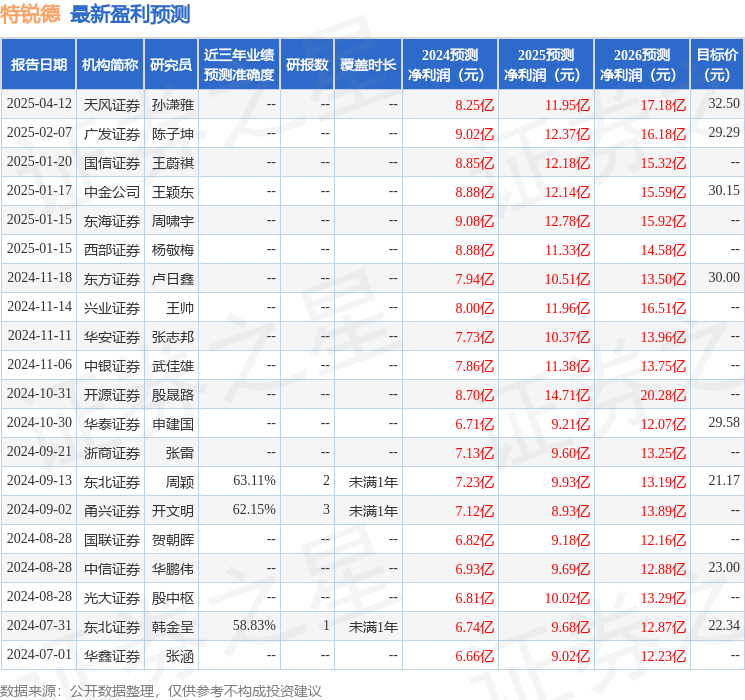Click target price 23.00
The height and width of the screenshot is (700, 745).
[x=724, y=567]
